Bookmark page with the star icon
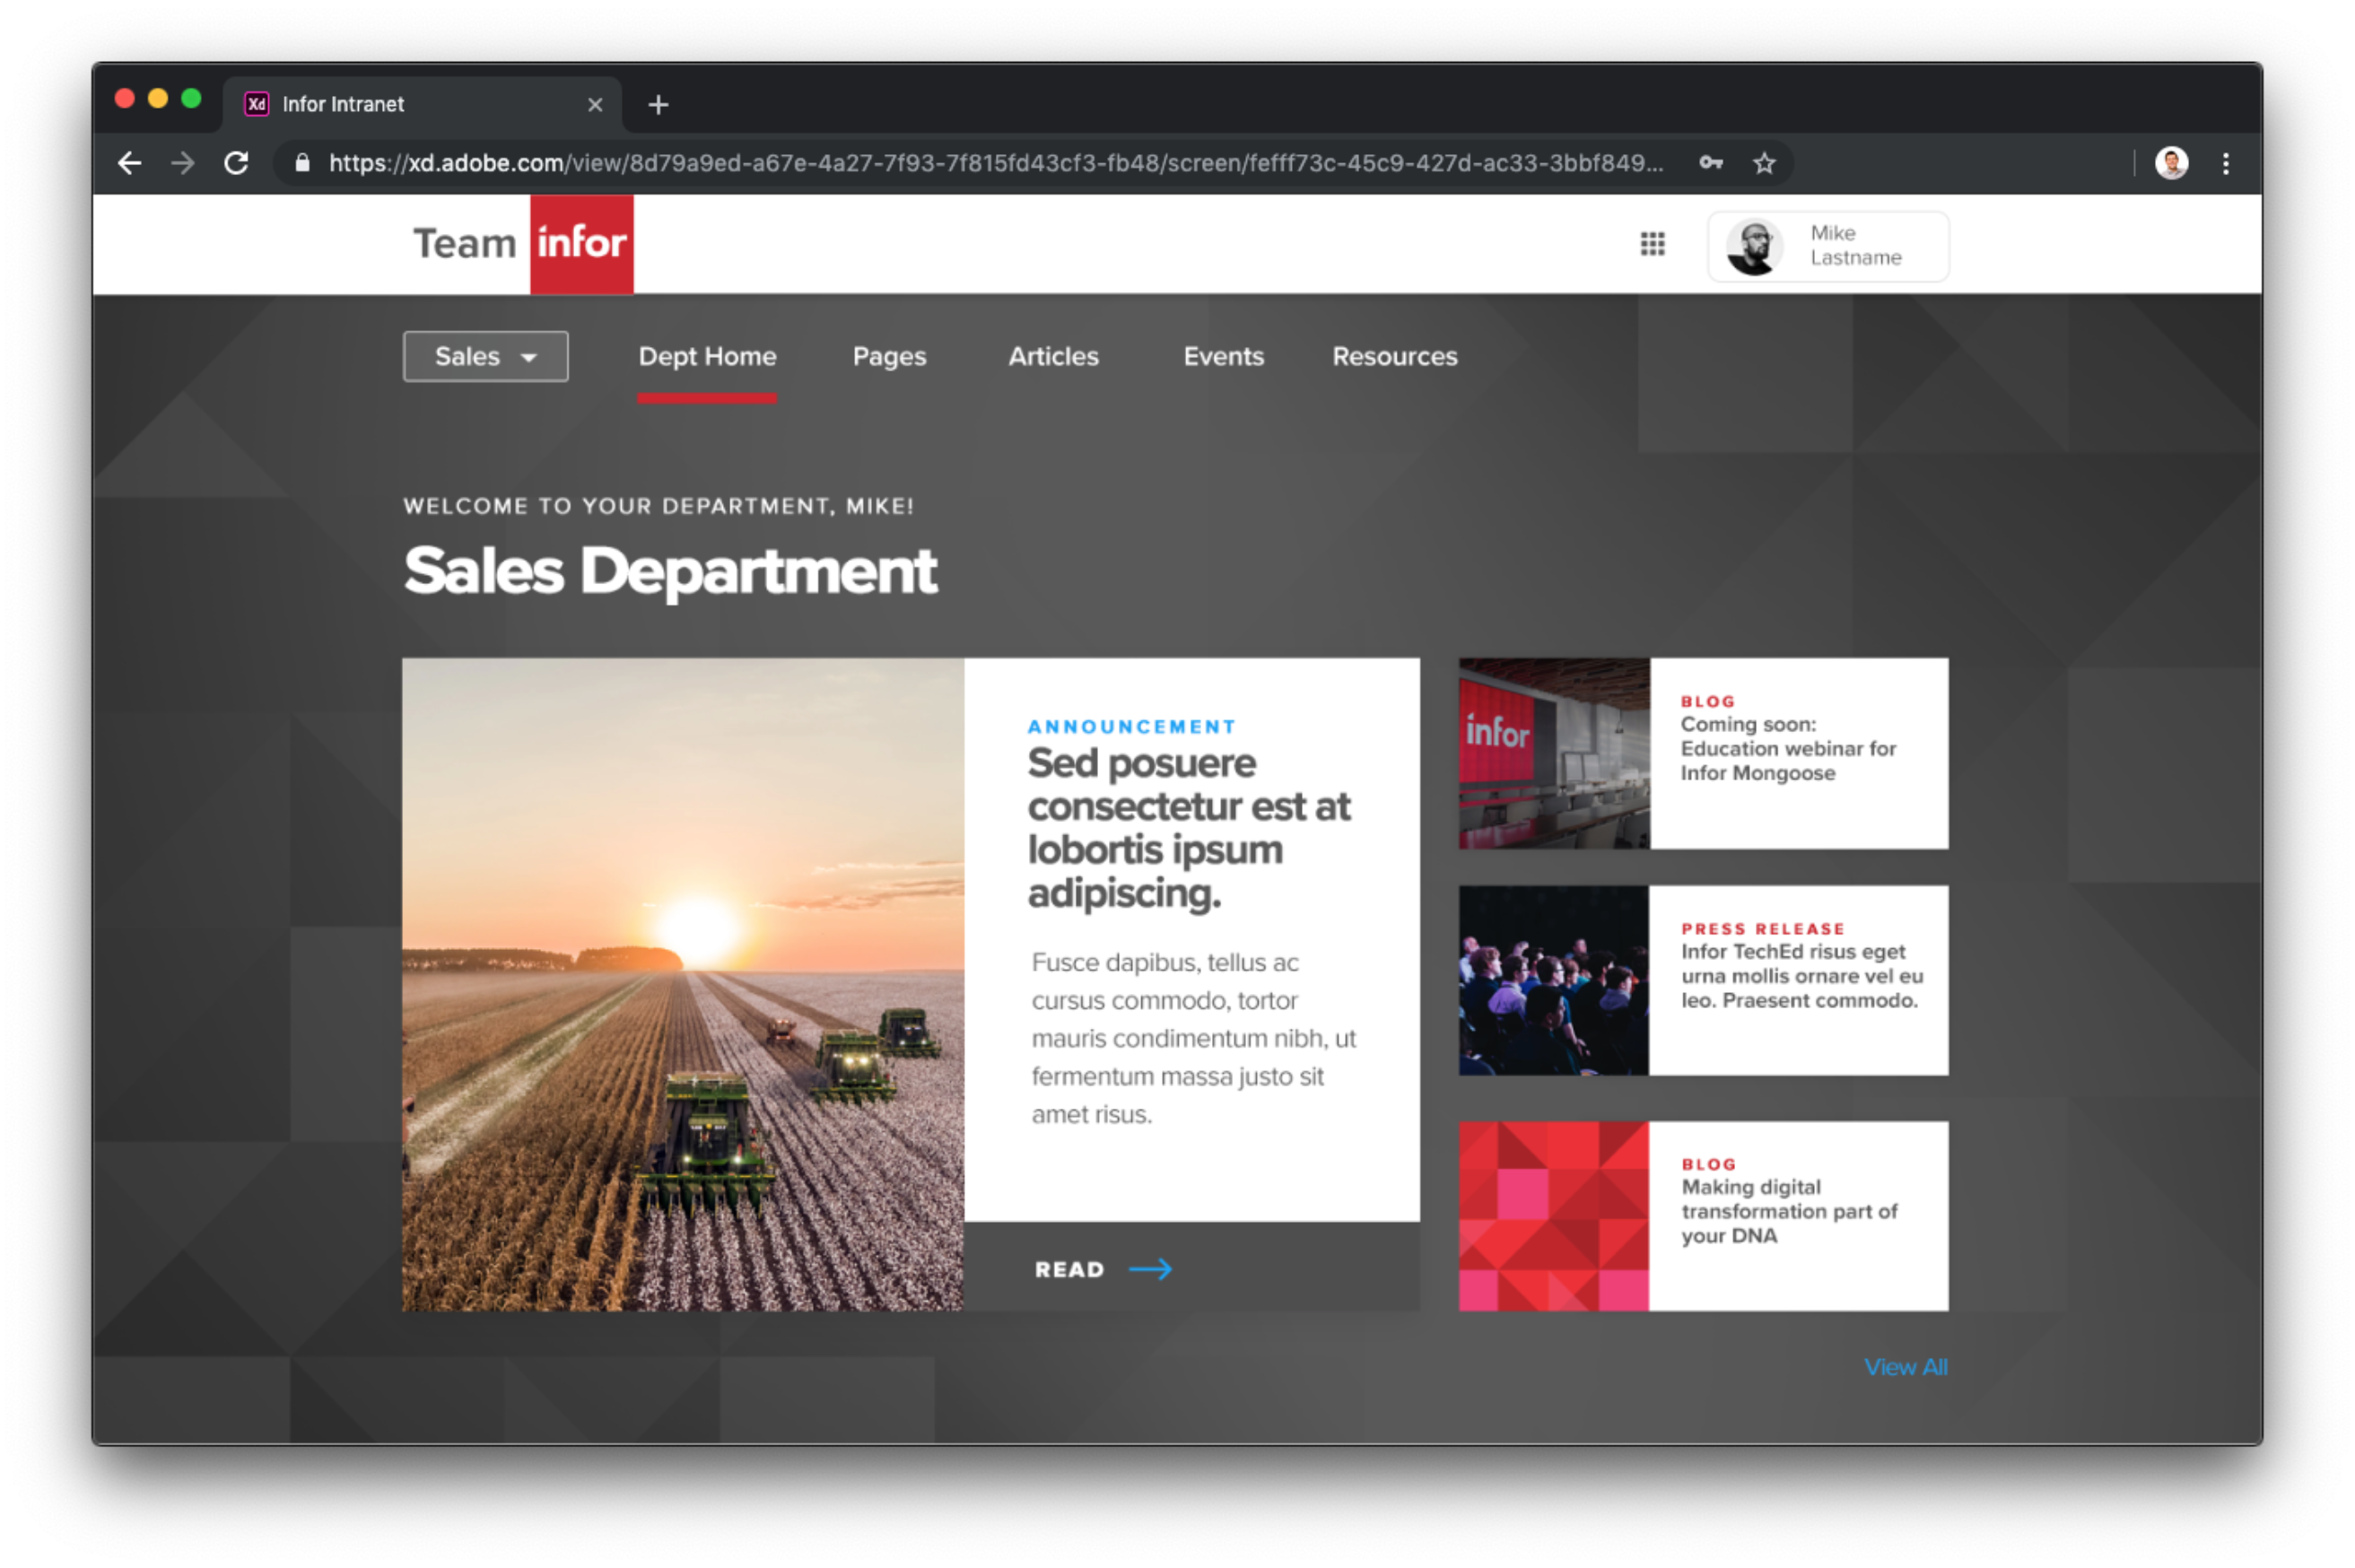This screenshot has width=2355, height=1568. pos(1763,163)
